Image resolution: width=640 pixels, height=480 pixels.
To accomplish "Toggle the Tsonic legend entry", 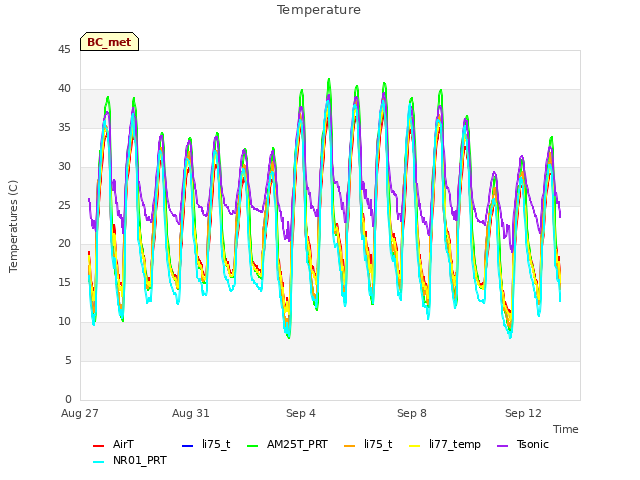I will pos(523,444).
